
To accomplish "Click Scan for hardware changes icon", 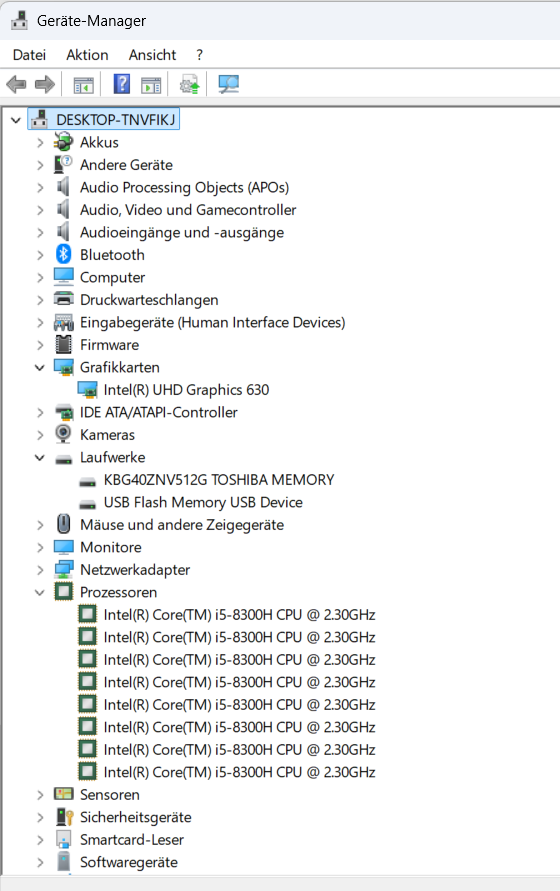I will point(229,84).
